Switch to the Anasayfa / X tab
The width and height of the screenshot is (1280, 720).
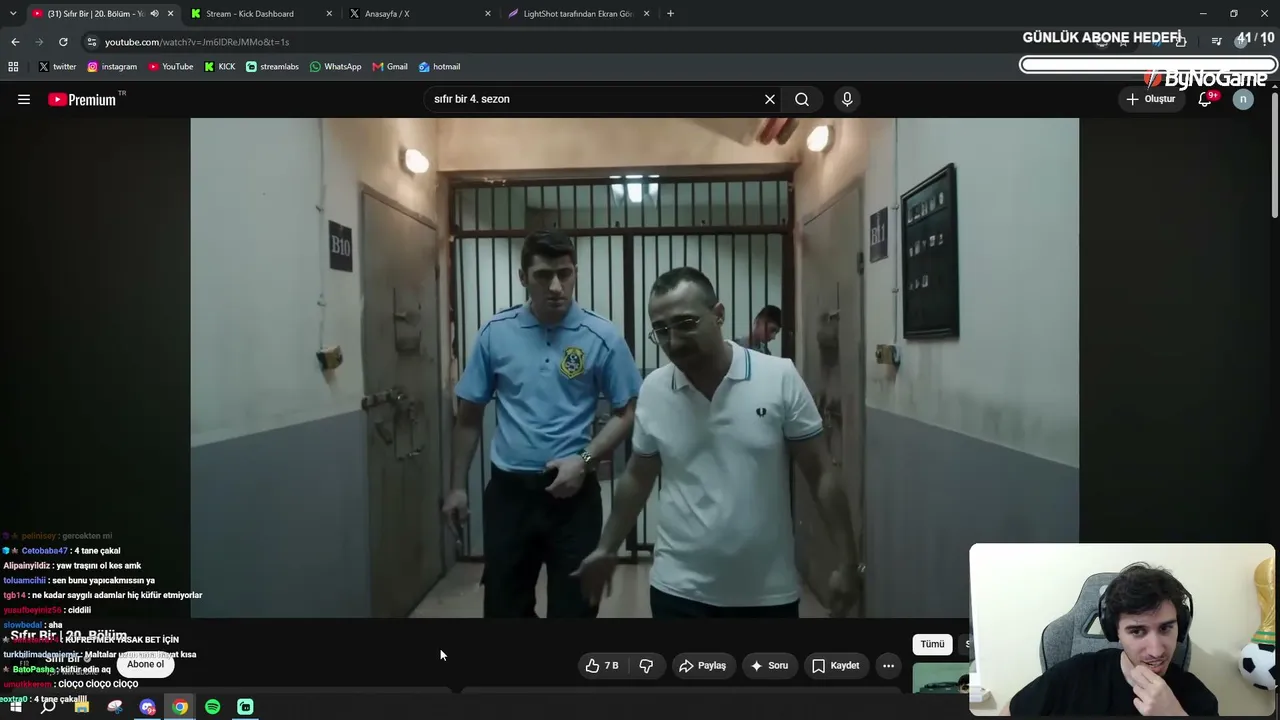[420, 14]
